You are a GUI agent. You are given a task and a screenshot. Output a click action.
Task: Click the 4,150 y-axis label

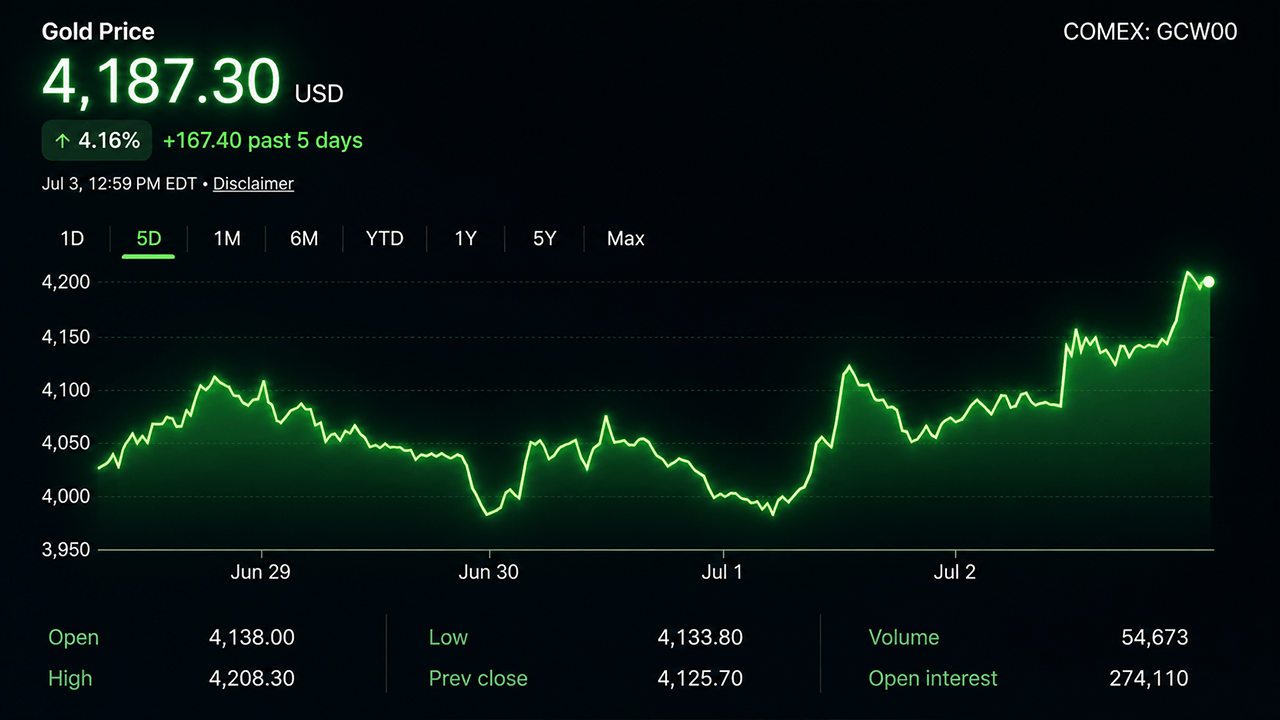click(66, 337)
